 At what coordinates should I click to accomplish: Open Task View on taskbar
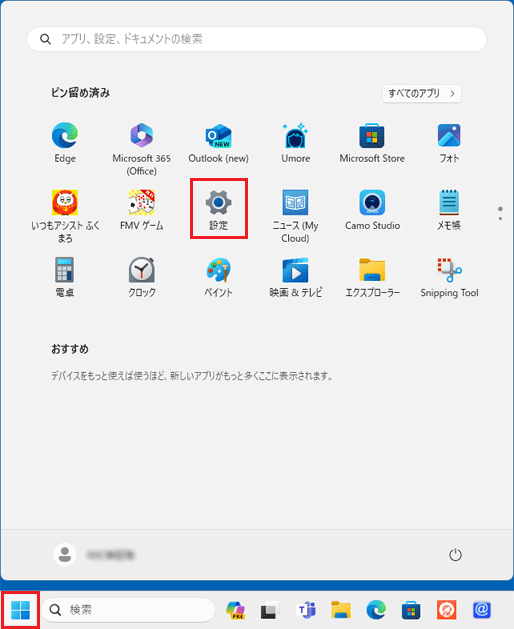pos(270,610)
